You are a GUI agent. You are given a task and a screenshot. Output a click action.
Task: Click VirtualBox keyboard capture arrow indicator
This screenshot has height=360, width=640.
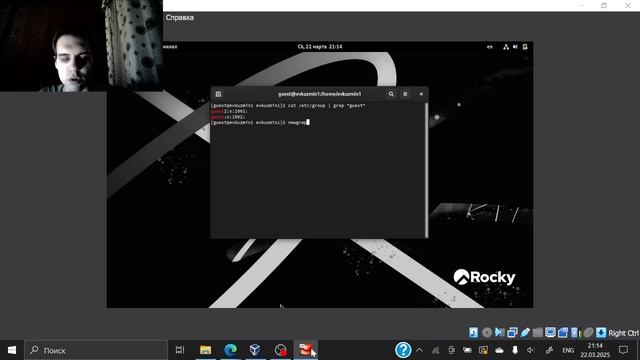pos(601,333)
